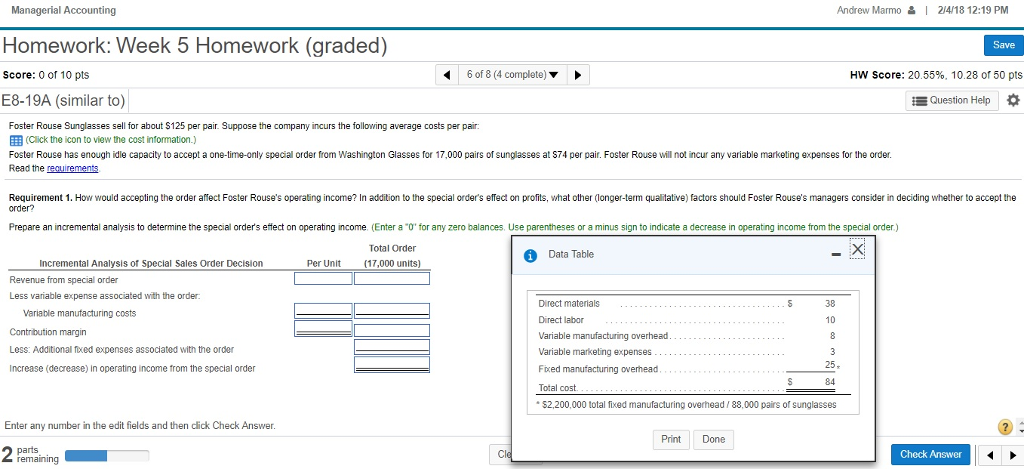Click Check Answer button
The height and width of the screenshot is (469, 1024).
[931, 455]
